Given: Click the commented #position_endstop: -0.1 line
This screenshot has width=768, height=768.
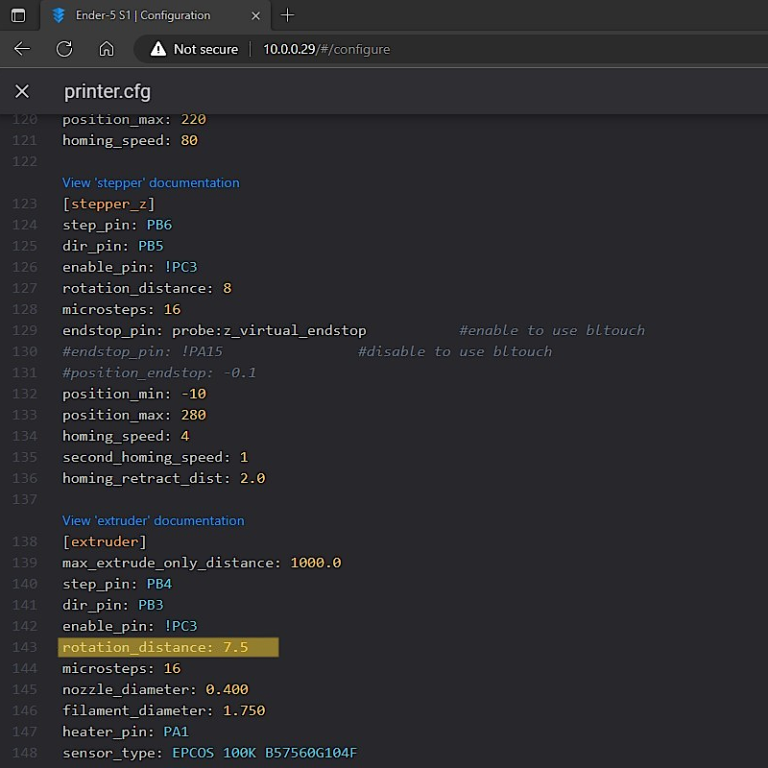Looking at the screenshot, I should [x=159, y=373].
